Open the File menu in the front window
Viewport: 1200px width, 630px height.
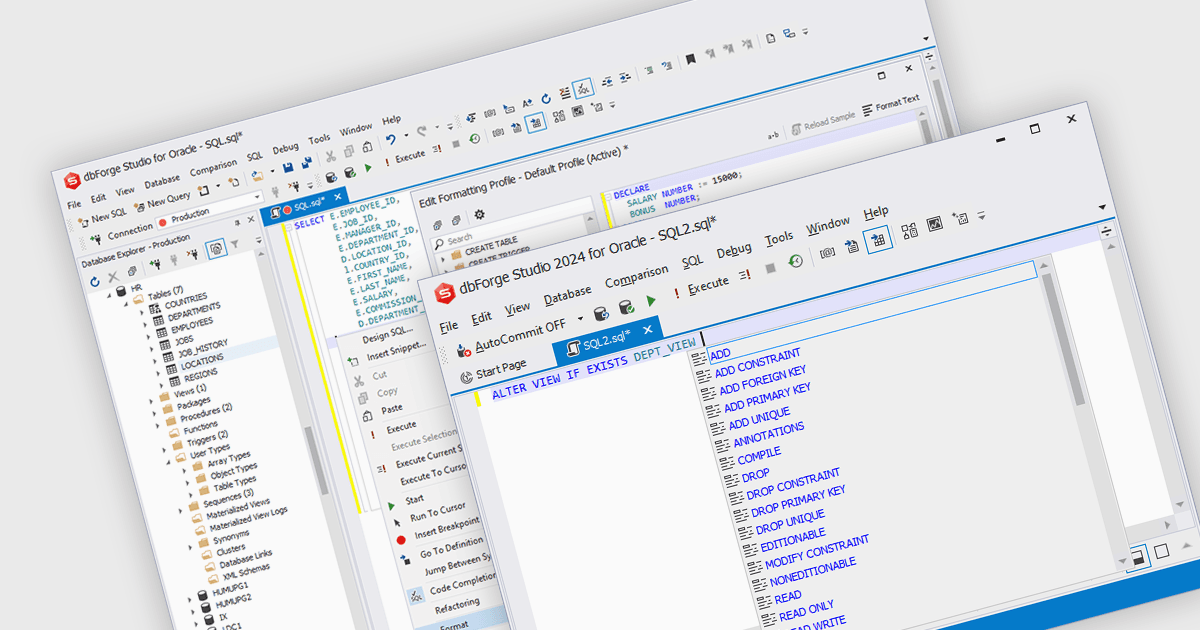click(449, 326)
